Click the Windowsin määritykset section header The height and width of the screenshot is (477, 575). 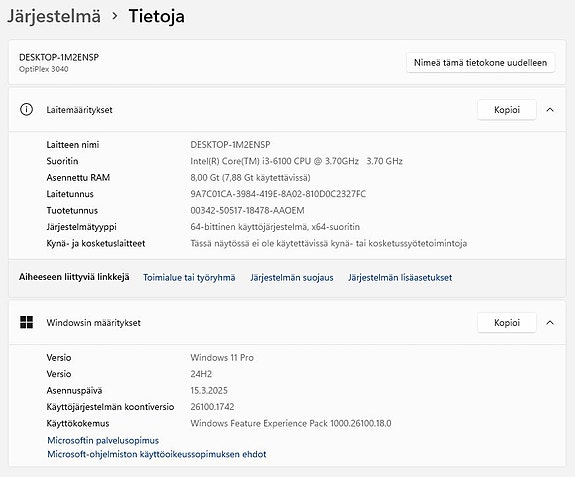coord(287,323)
